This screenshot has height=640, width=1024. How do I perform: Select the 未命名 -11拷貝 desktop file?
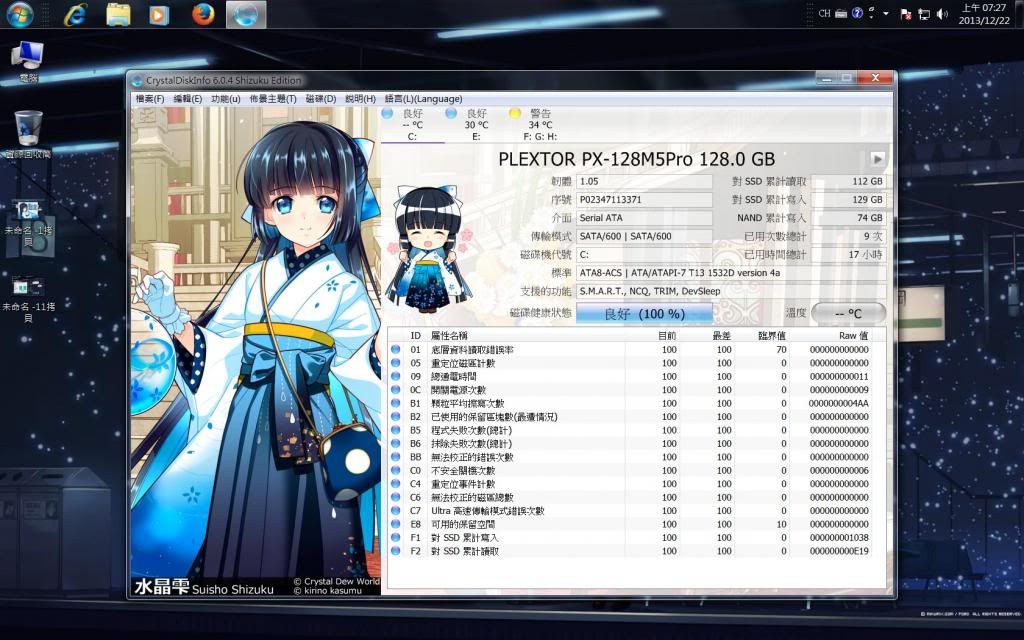pos(28,299)
